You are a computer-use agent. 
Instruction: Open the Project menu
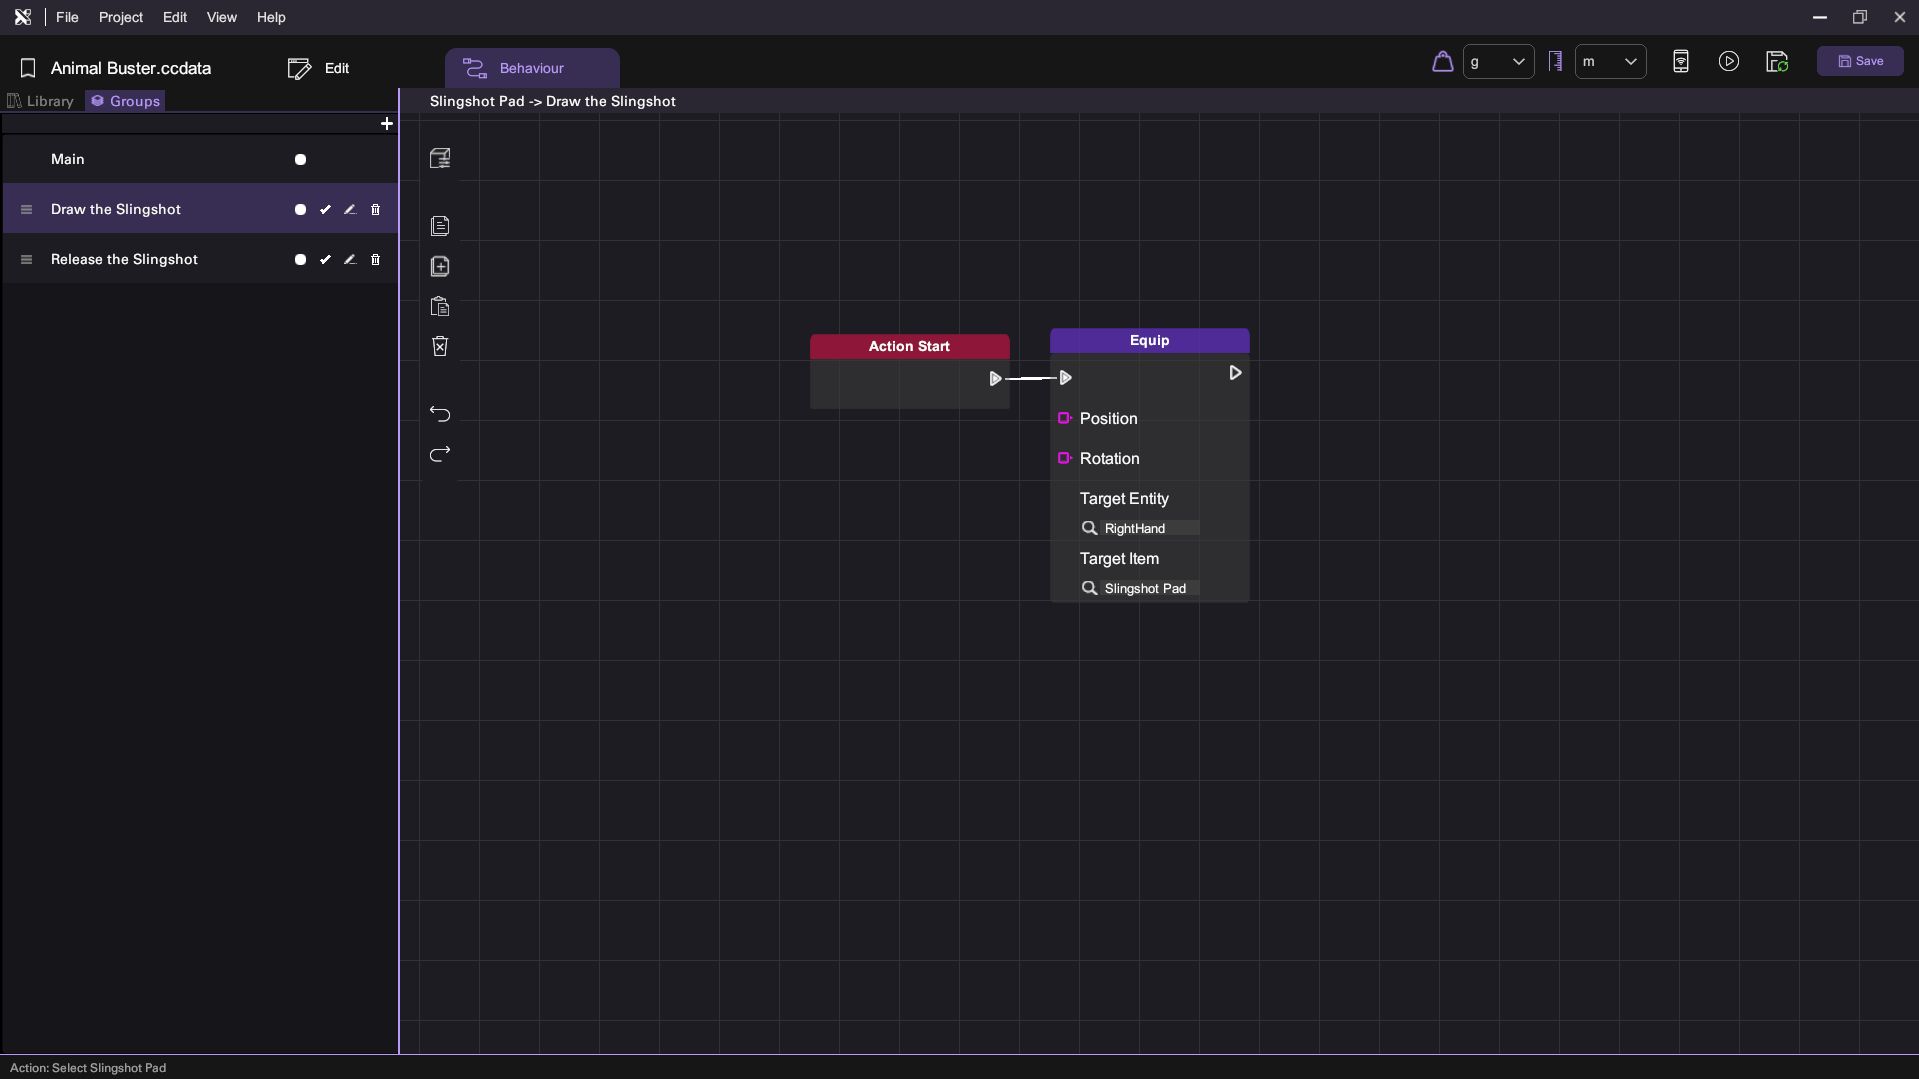pyautogui.click(x=120, y=17)
